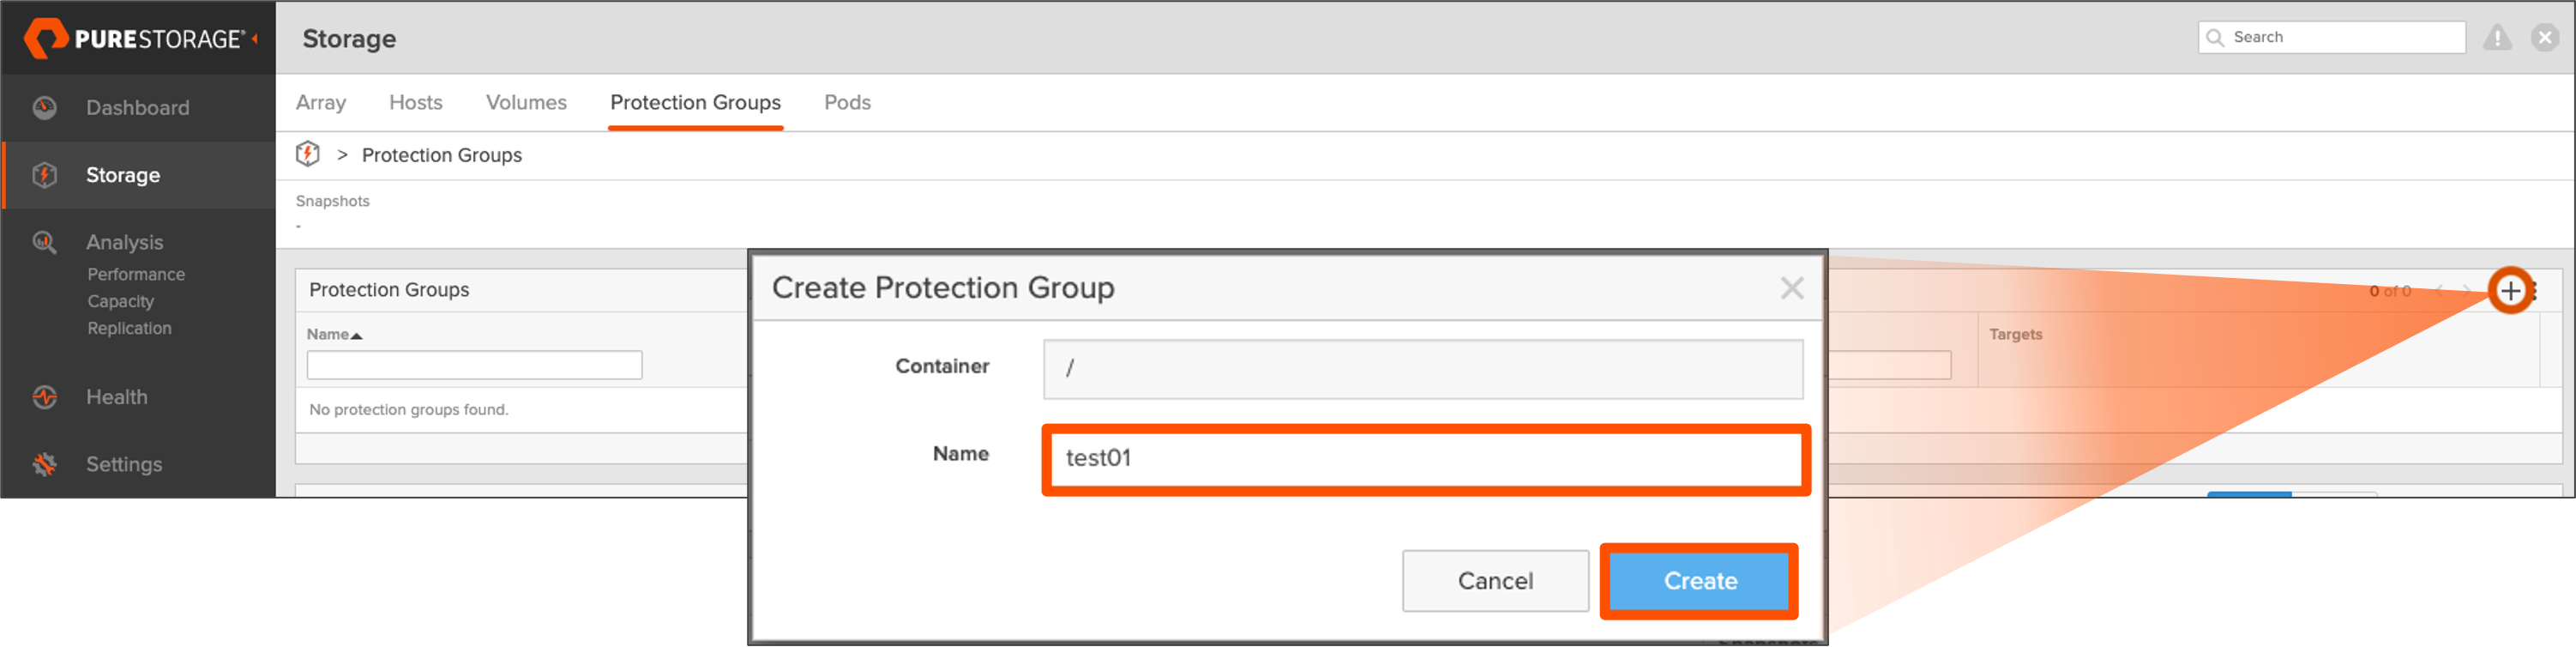Open the Health section icon
The height and width of the screenshot is (647, 2576).
click(45, 397)
